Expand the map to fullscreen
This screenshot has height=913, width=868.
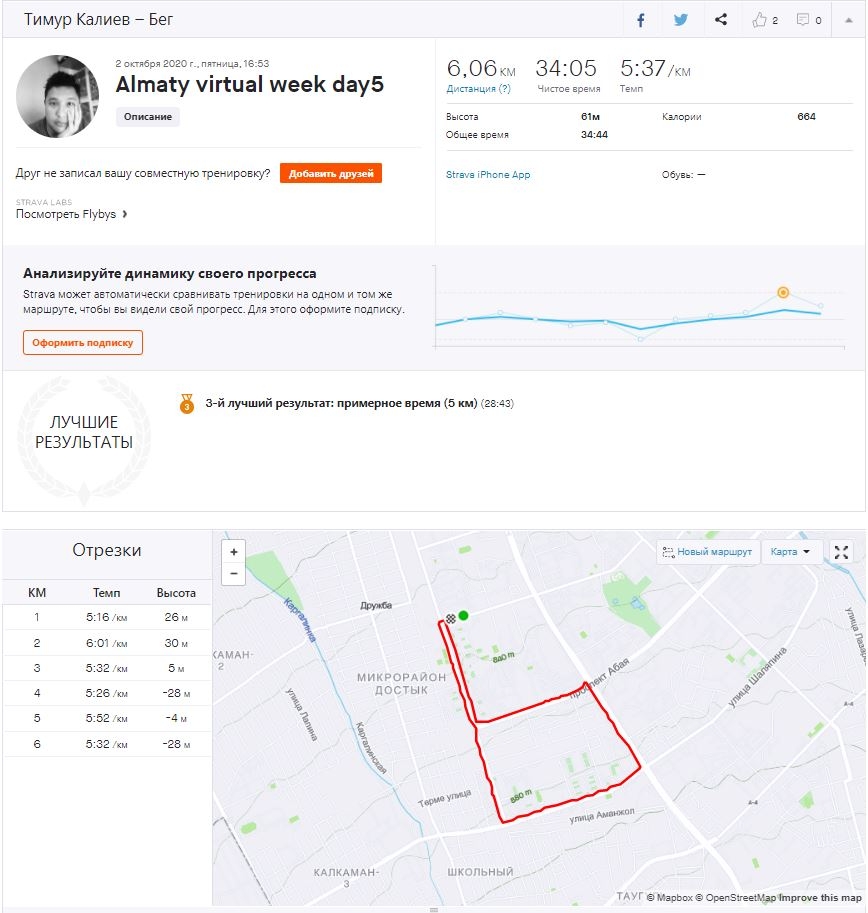[x=841, y=552]
